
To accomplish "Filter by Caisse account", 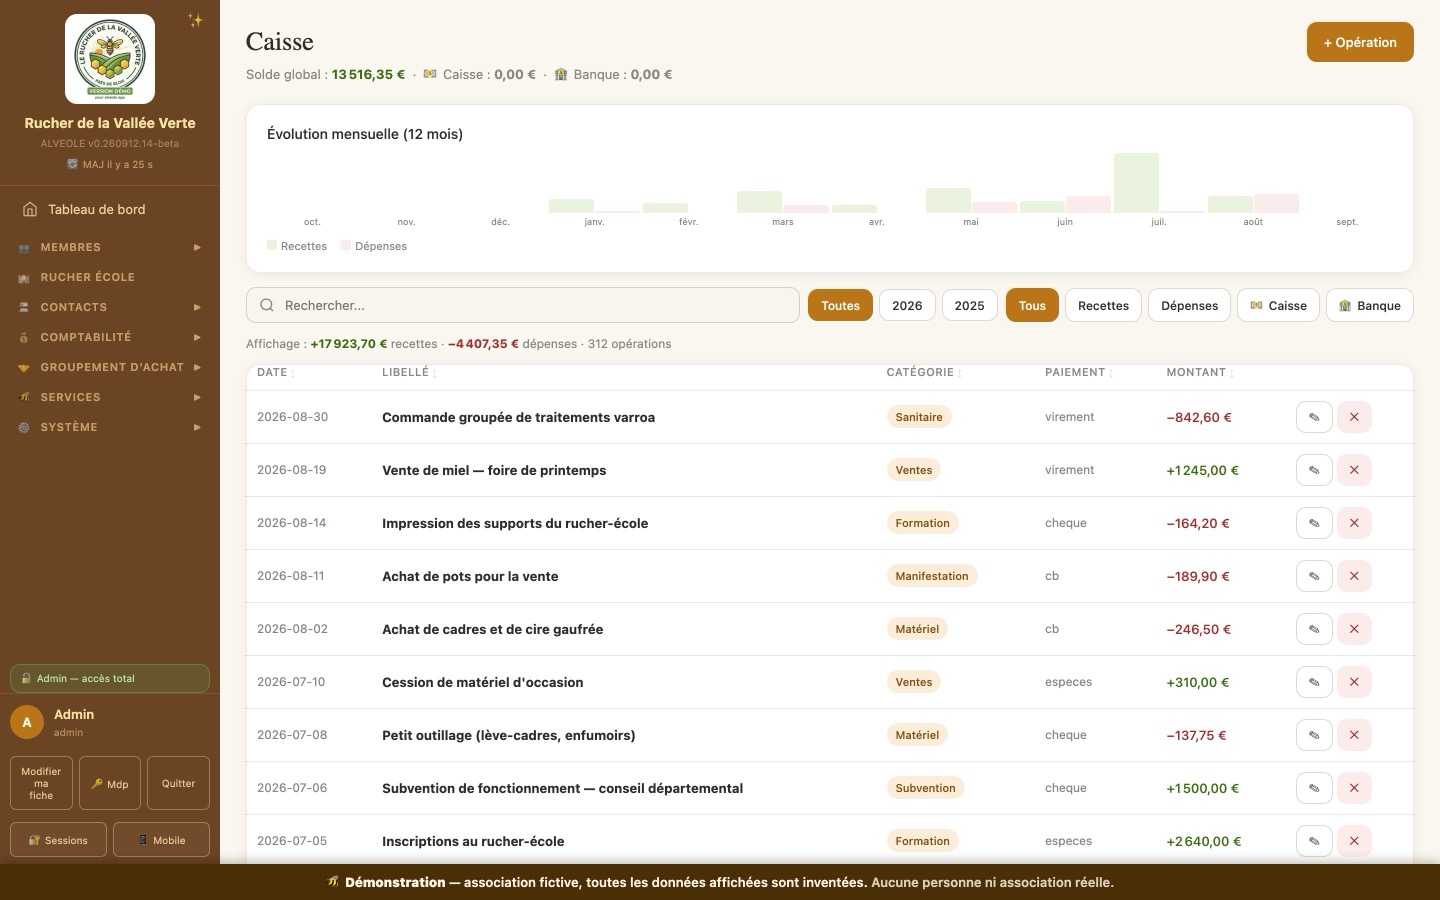I will click(1278, 306).
